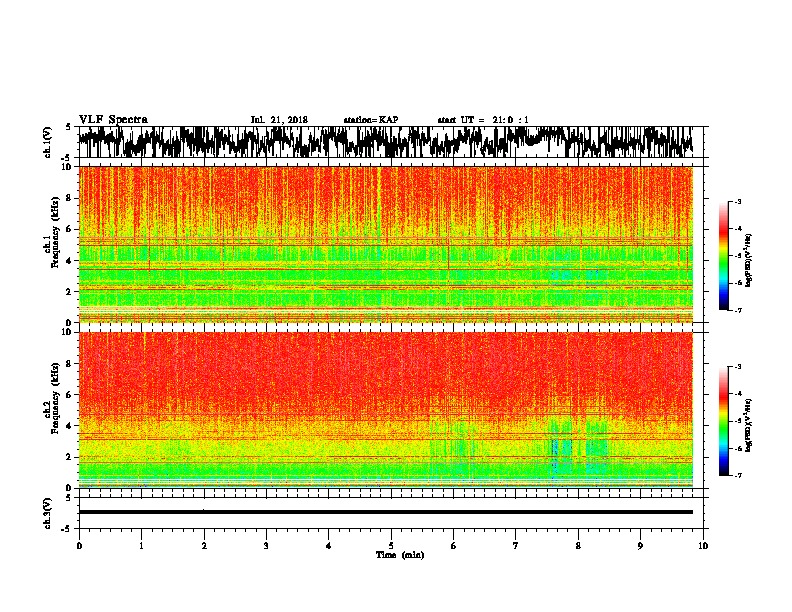The height and width of the screenshot is (612, 792).
Task: Click the '-3' tick on ch.2 colorbar
Action: [738, 366]
